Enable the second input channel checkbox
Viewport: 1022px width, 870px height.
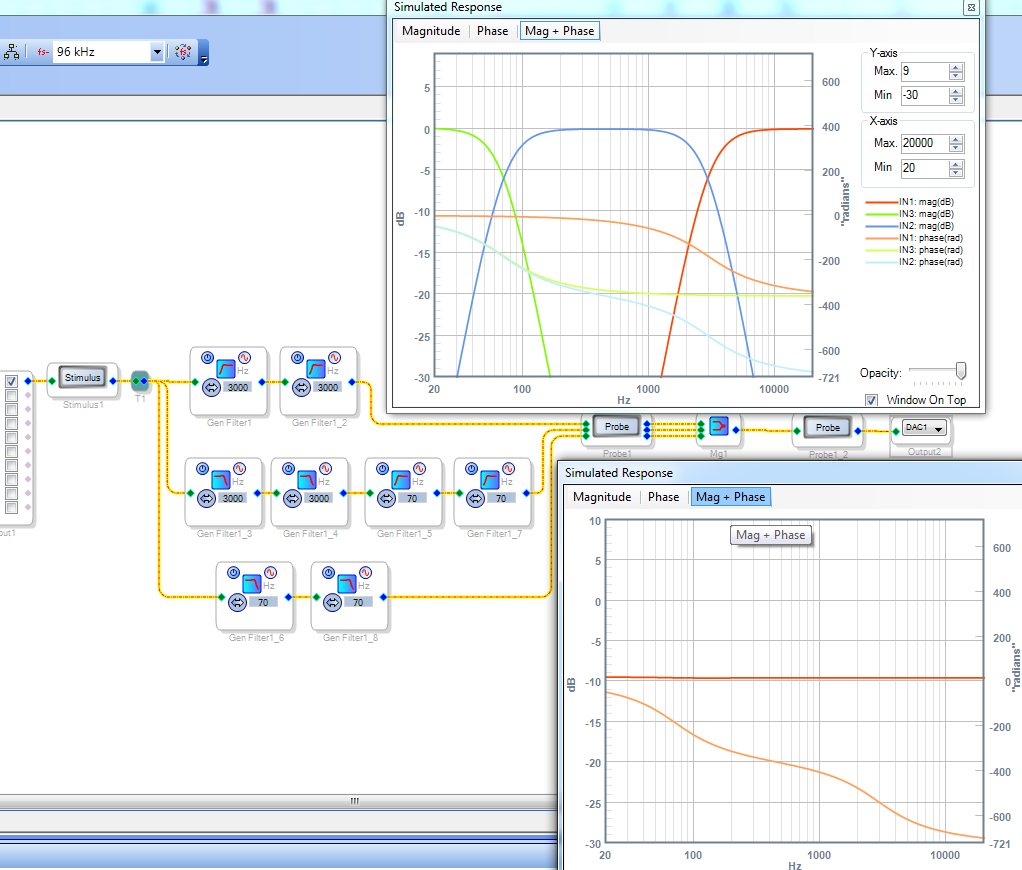[11, 396]
